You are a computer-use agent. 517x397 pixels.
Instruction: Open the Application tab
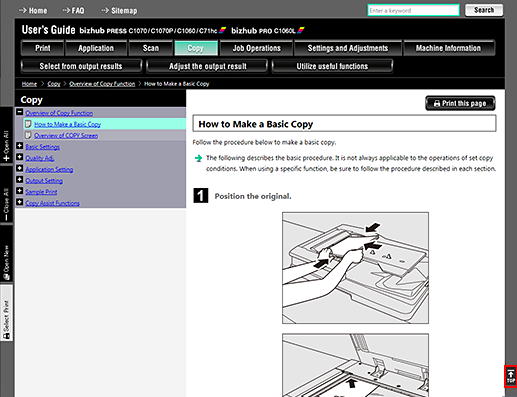point(96,48)
